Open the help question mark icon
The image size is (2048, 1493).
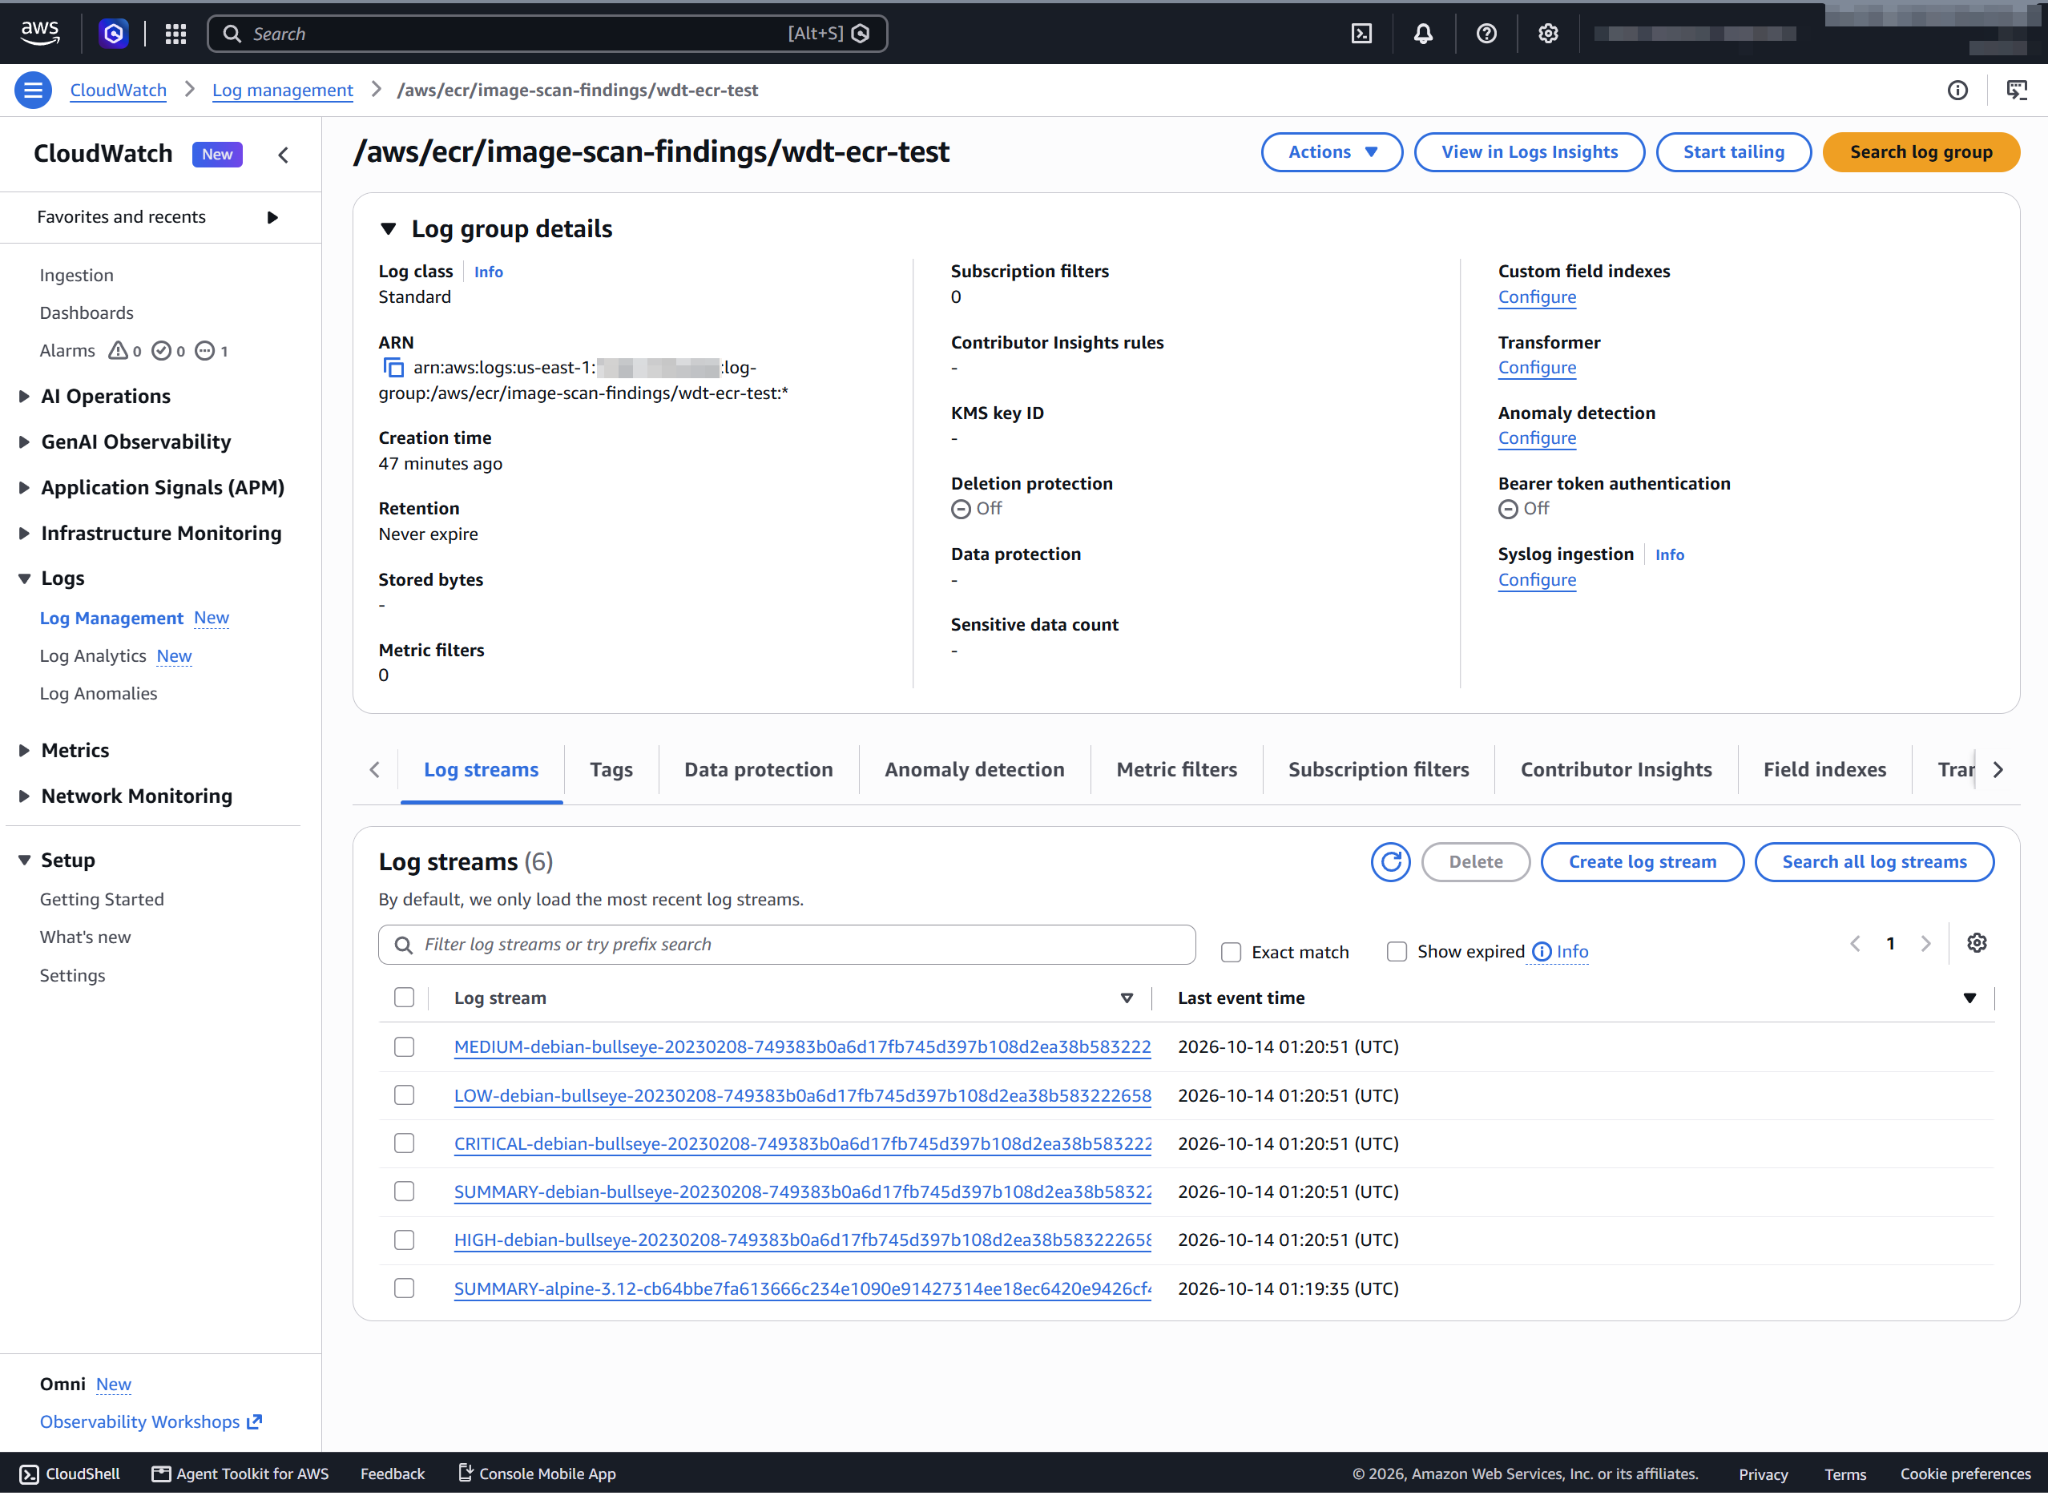pyautogui.click(x=1487, y=34)
